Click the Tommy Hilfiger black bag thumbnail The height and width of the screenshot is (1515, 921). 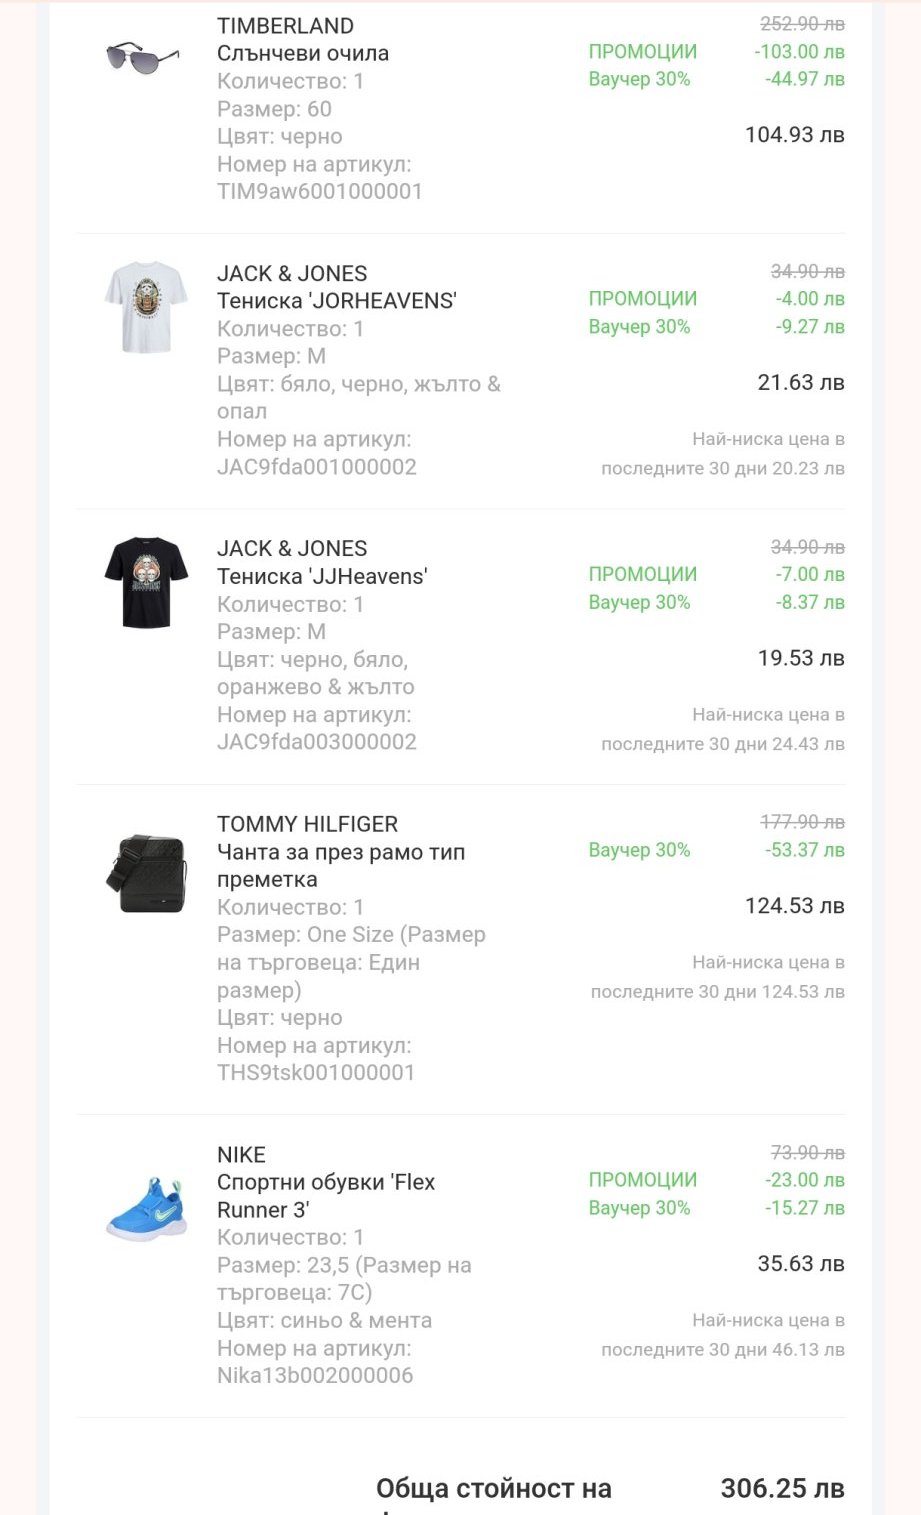click(x=146, y=873)
